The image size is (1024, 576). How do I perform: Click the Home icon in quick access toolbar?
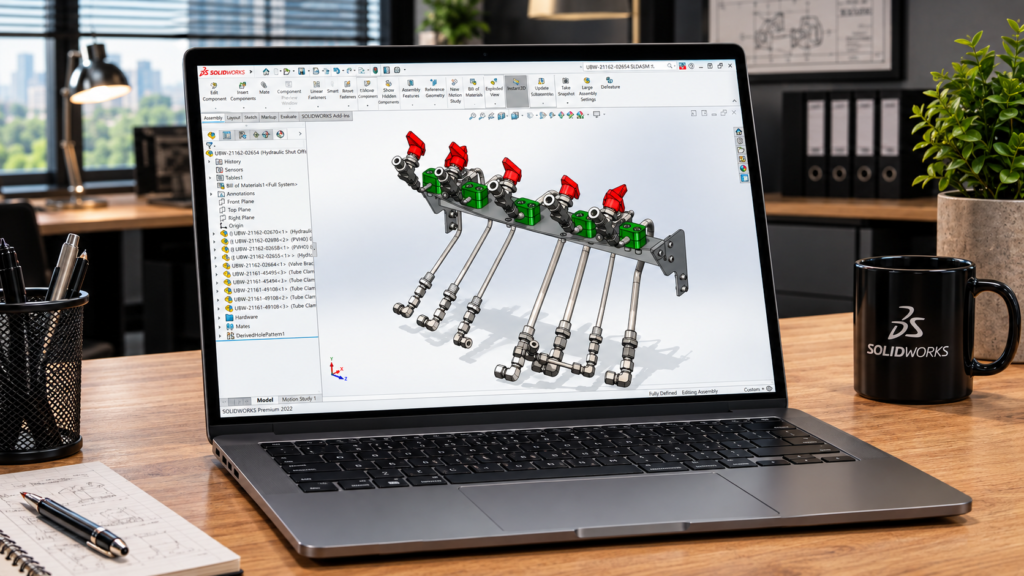click(x=266, y=71)
